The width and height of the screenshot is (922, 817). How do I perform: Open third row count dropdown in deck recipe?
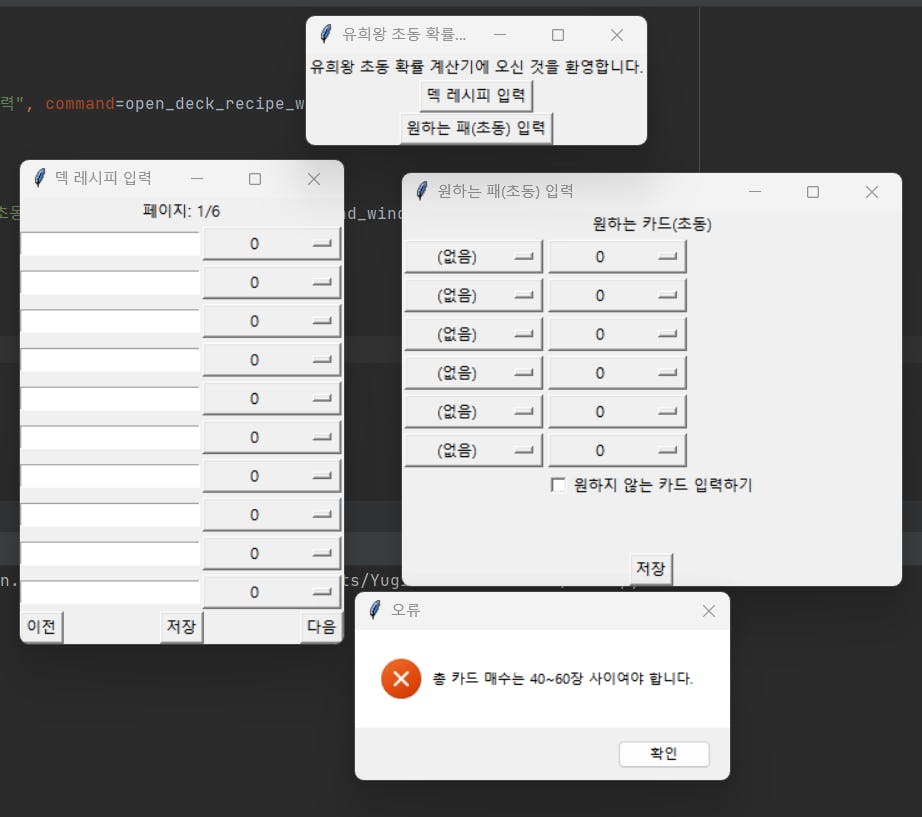[x=272, y=321]
